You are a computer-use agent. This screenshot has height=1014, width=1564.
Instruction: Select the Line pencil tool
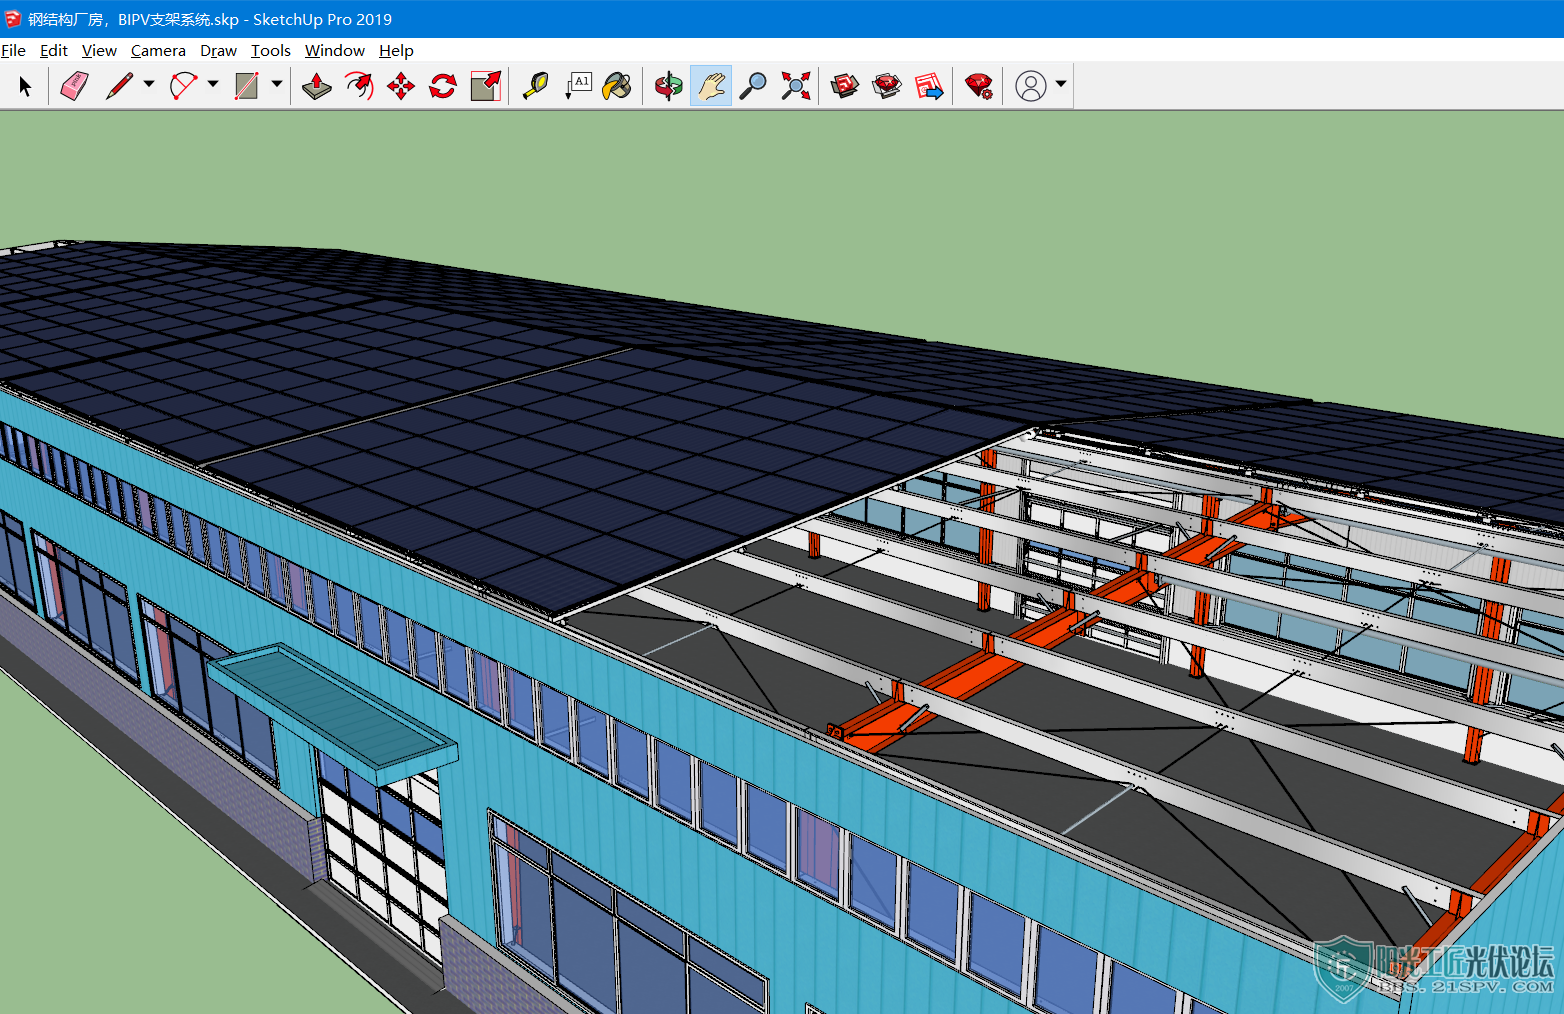click(x=119, y=86)
